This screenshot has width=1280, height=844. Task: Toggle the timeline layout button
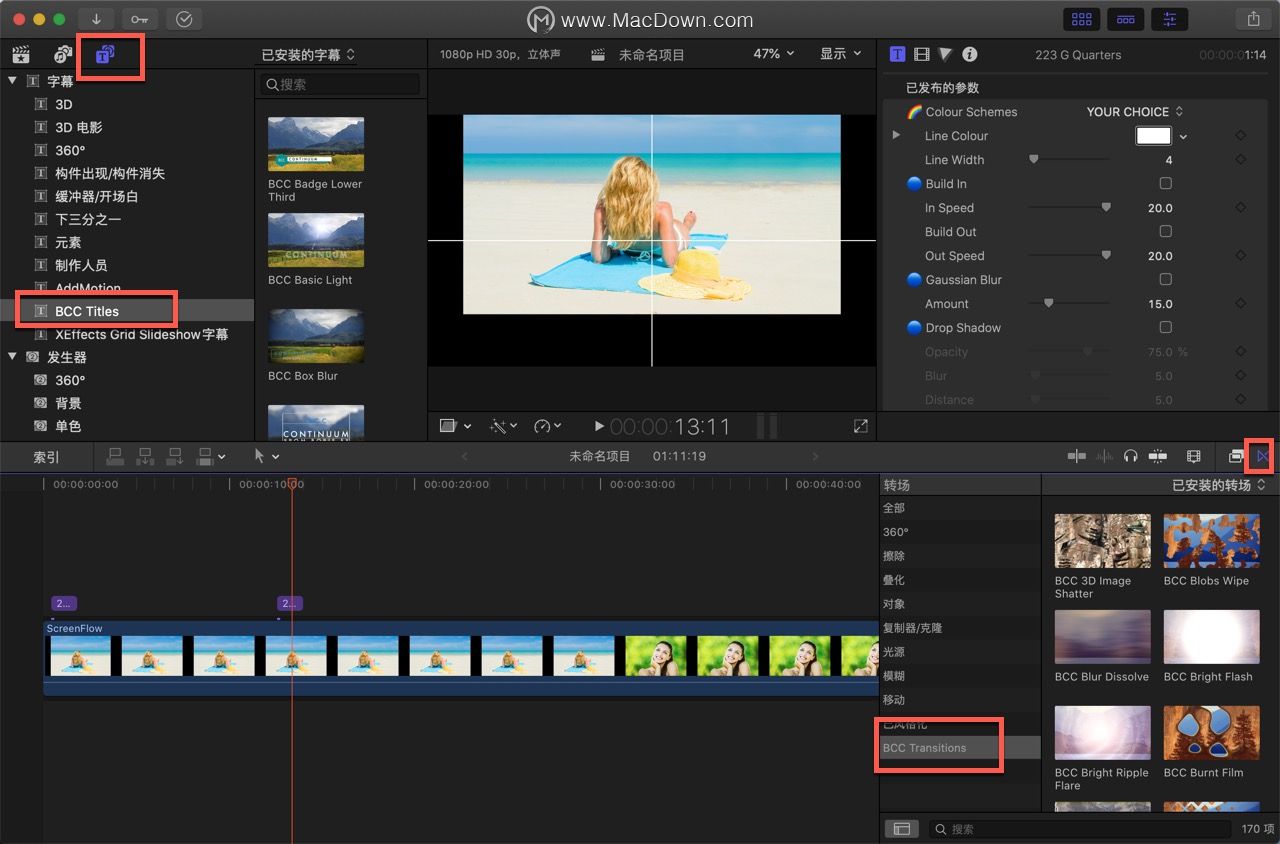[x=1125, y=19]
